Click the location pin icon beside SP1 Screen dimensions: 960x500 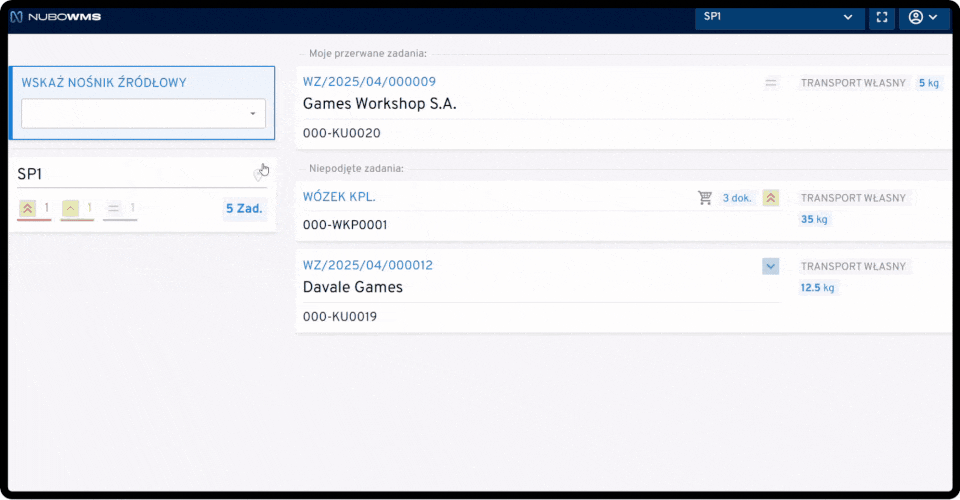pyautogui.click(x=259, y=175)
